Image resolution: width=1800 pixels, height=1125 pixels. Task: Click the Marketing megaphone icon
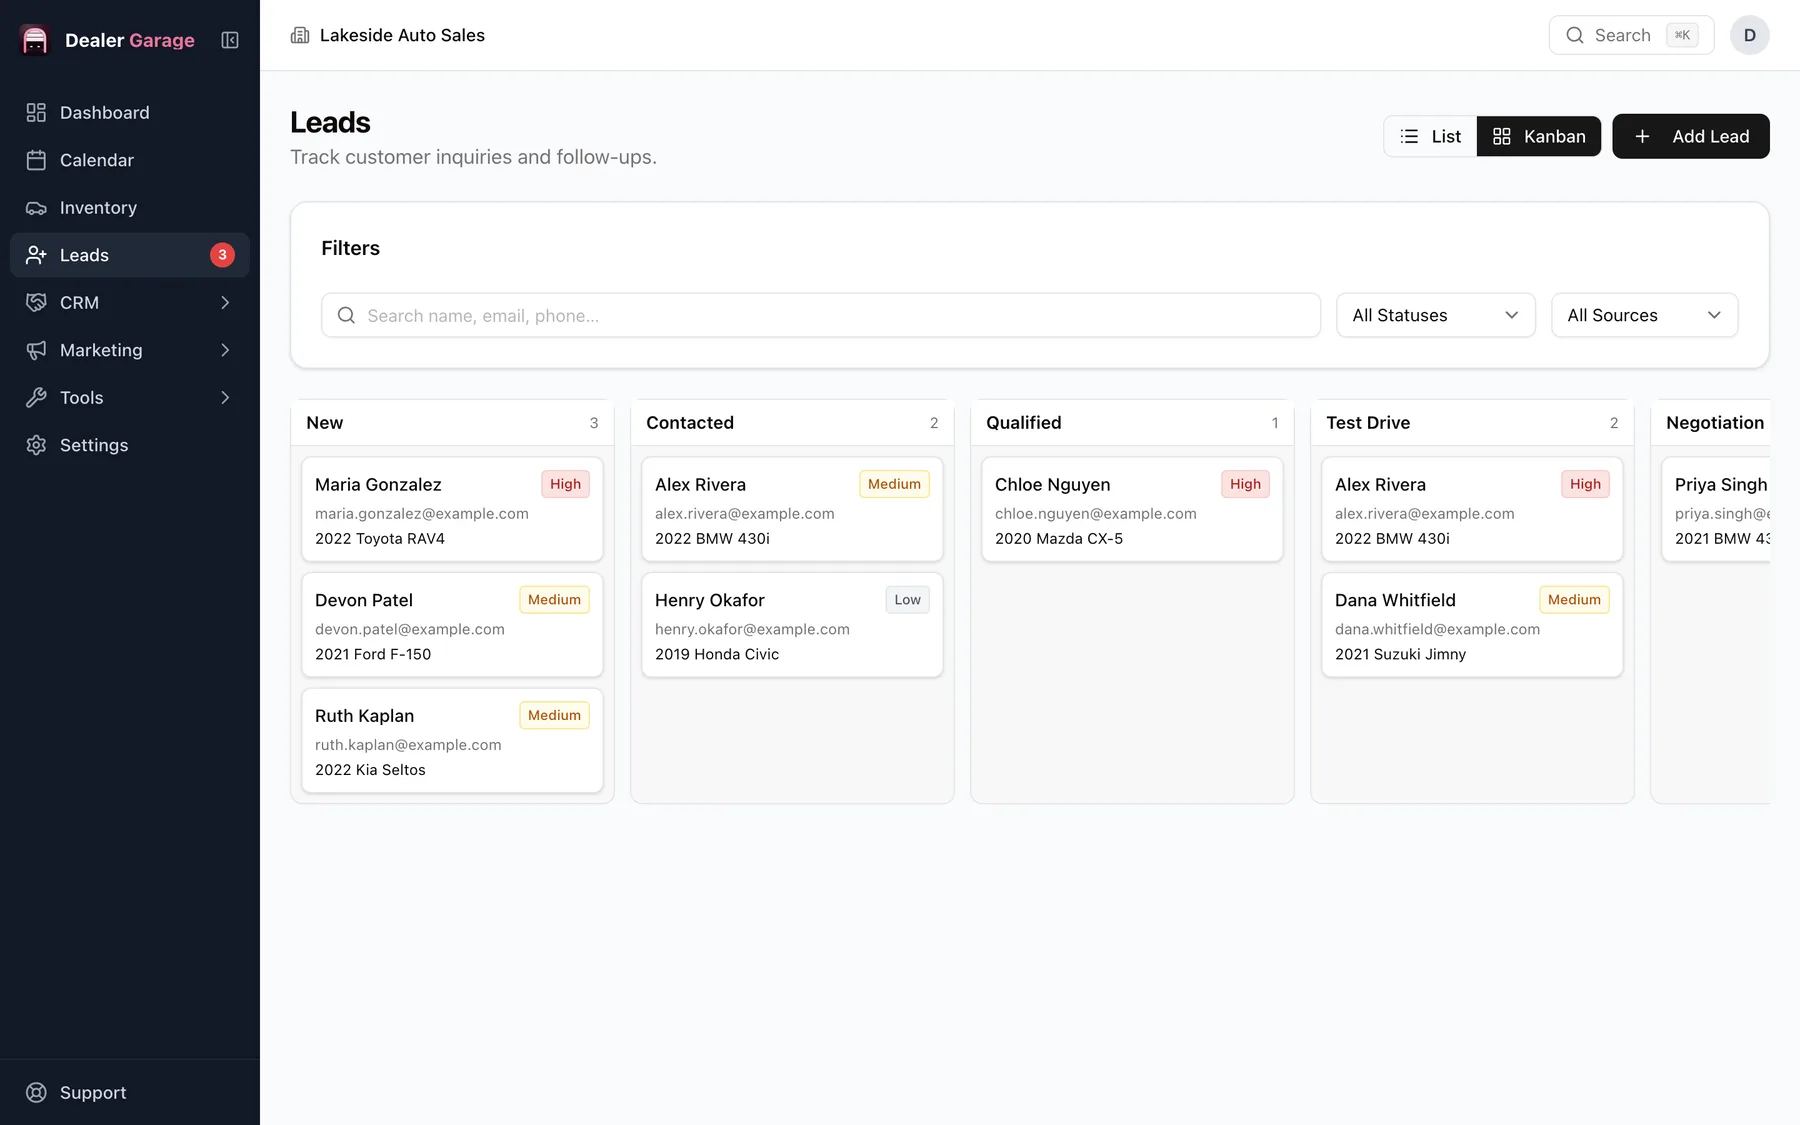[36, 350]
